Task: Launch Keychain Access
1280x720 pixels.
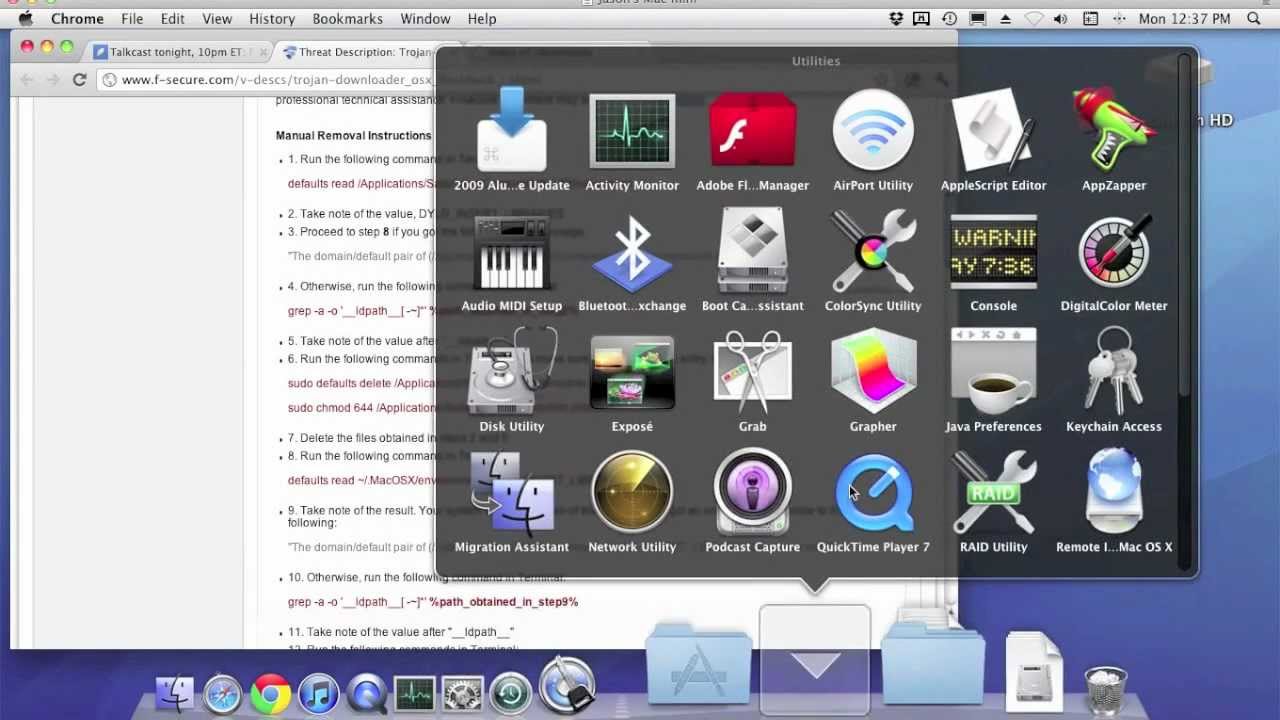Action: 1114,380
